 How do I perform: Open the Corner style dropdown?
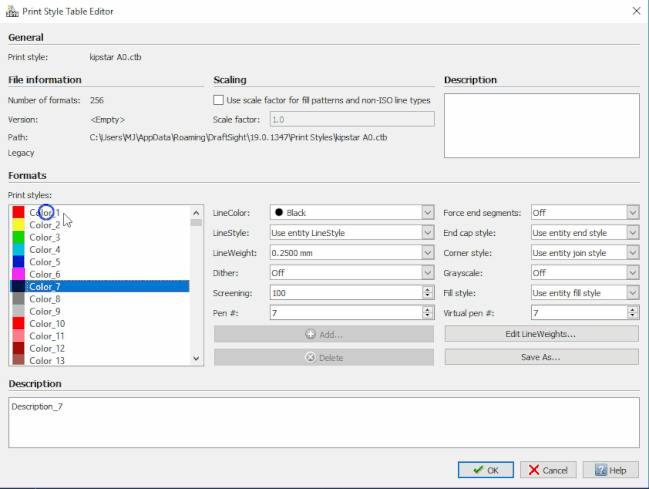pos(632,253)
